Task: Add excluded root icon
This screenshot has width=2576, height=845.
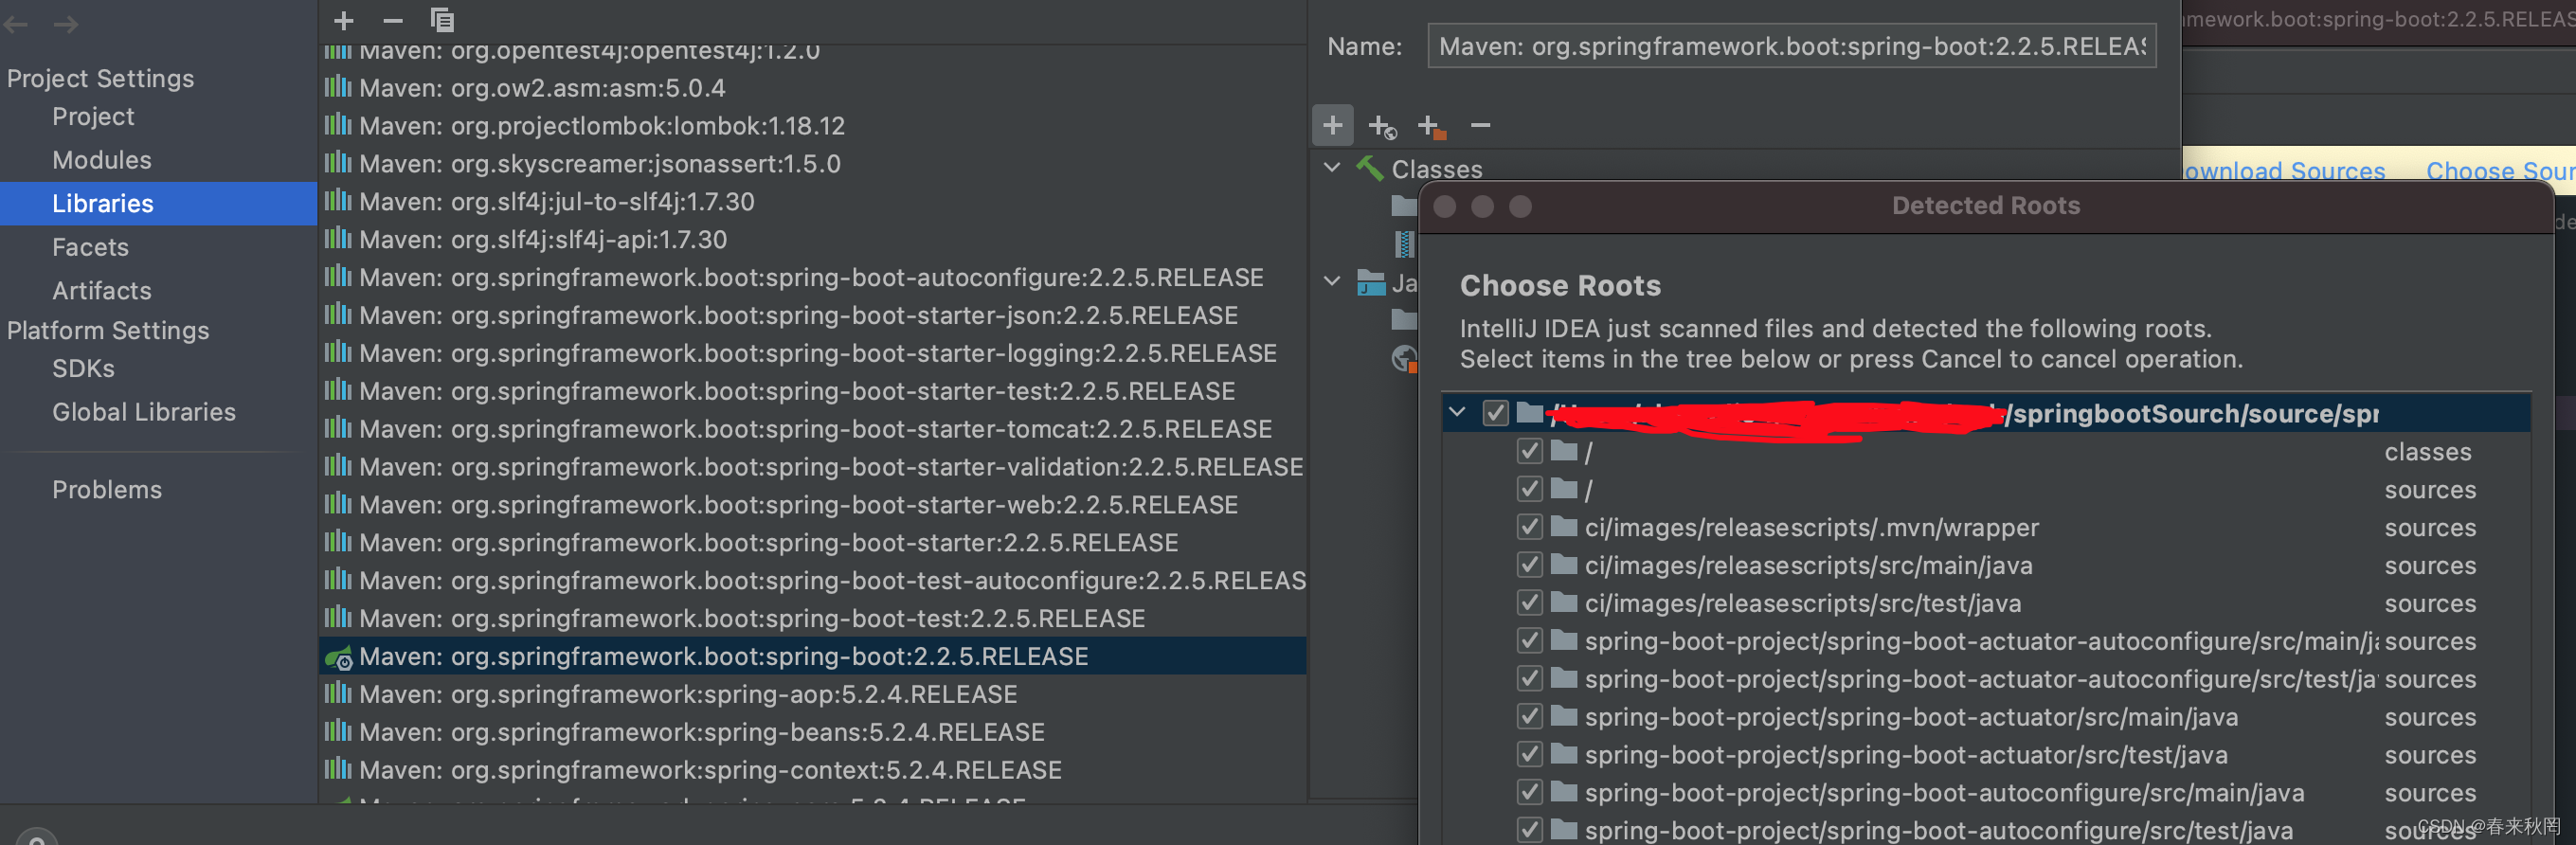Action: pyautogui.click(x=1432, y=126)
